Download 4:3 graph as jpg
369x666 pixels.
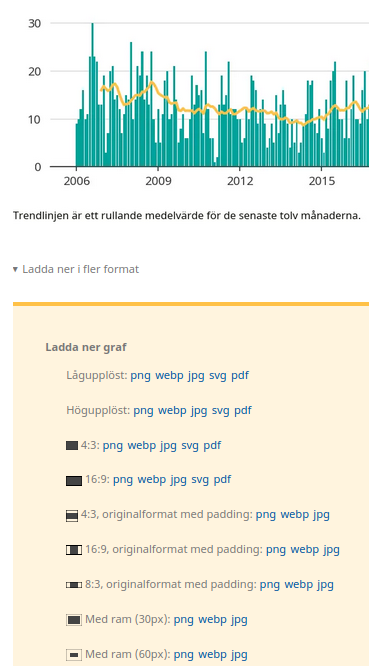coord(168,446)
